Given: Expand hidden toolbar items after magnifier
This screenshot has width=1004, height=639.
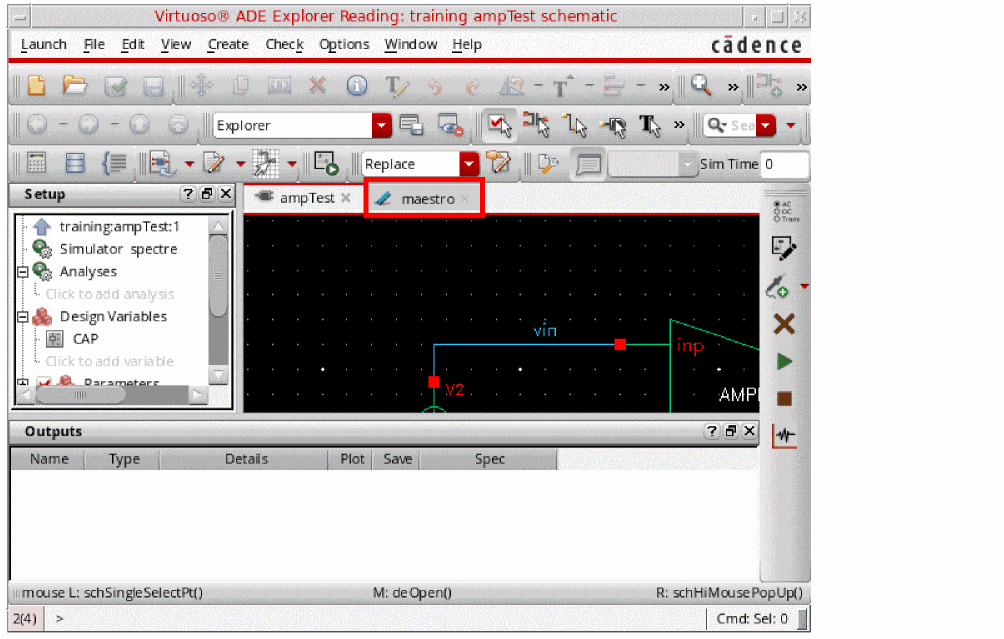Looking at the screenshot, I should (733, 86).
